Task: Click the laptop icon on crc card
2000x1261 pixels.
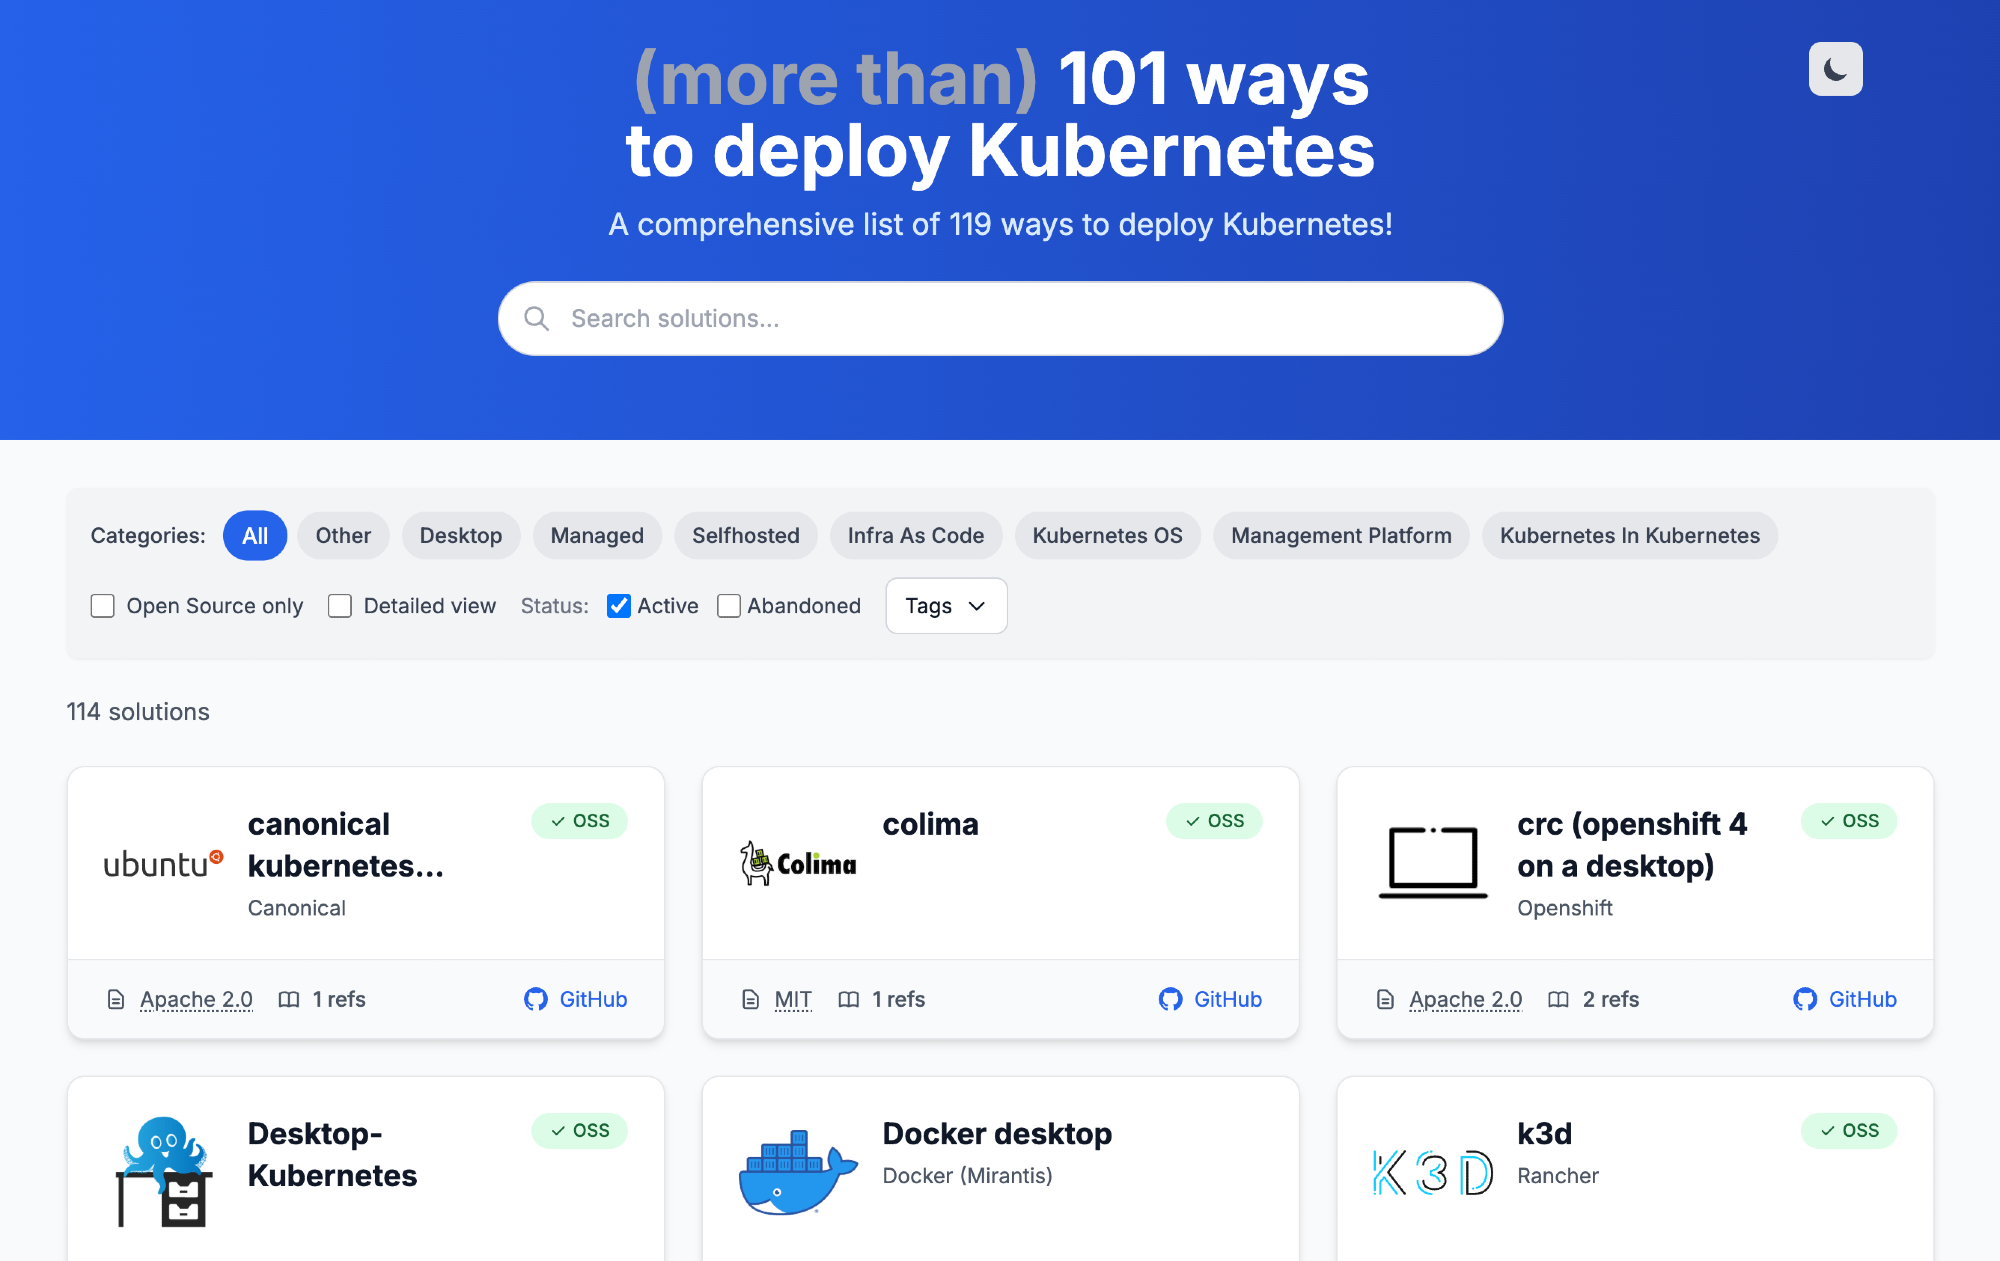Action: pyautogui.click(x=1432, y=862)
